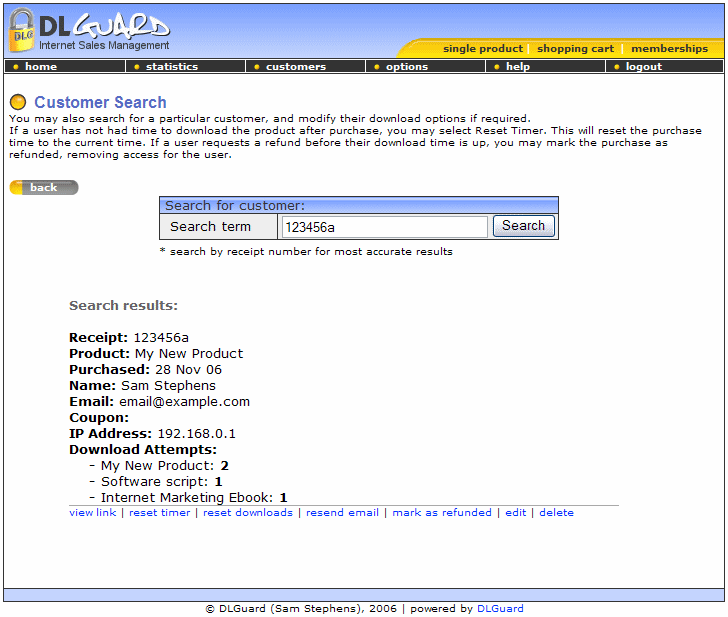The height and width of the screenshot is (617, 728).
Task: Focus the Search term input field
Action: coord(384,227)
